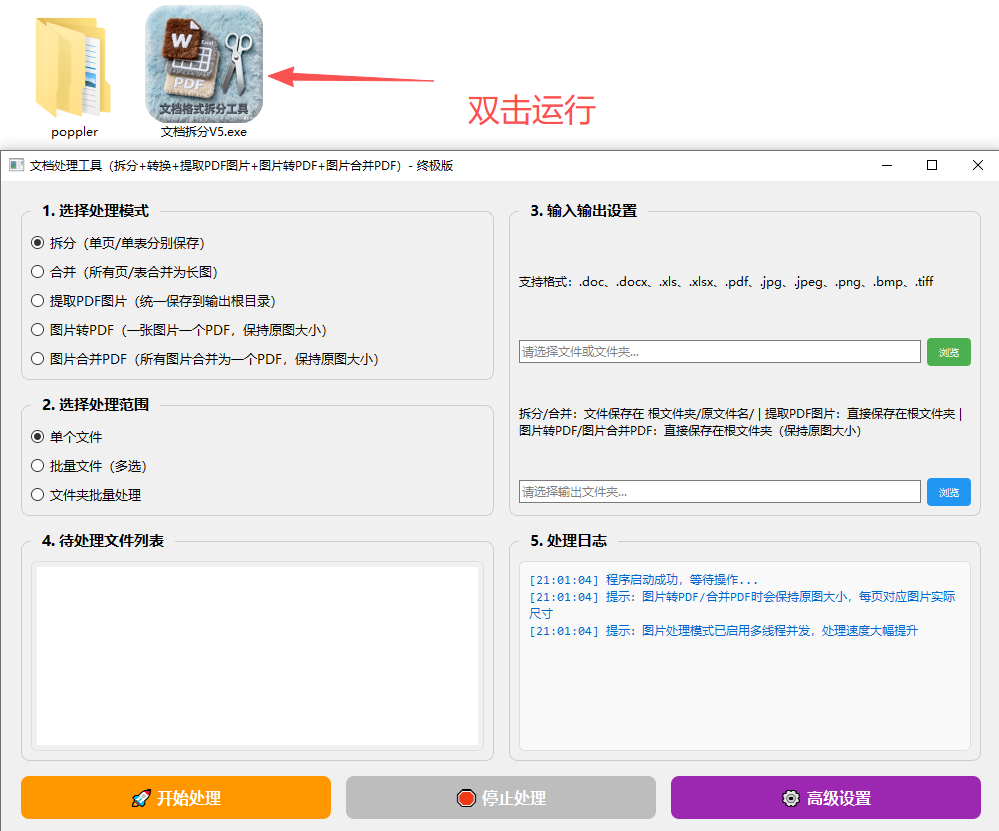Click the 文档拆分V5.exe application icon
Screen dimensions: 999x831
pyautogui.click(x=204, y=65)
